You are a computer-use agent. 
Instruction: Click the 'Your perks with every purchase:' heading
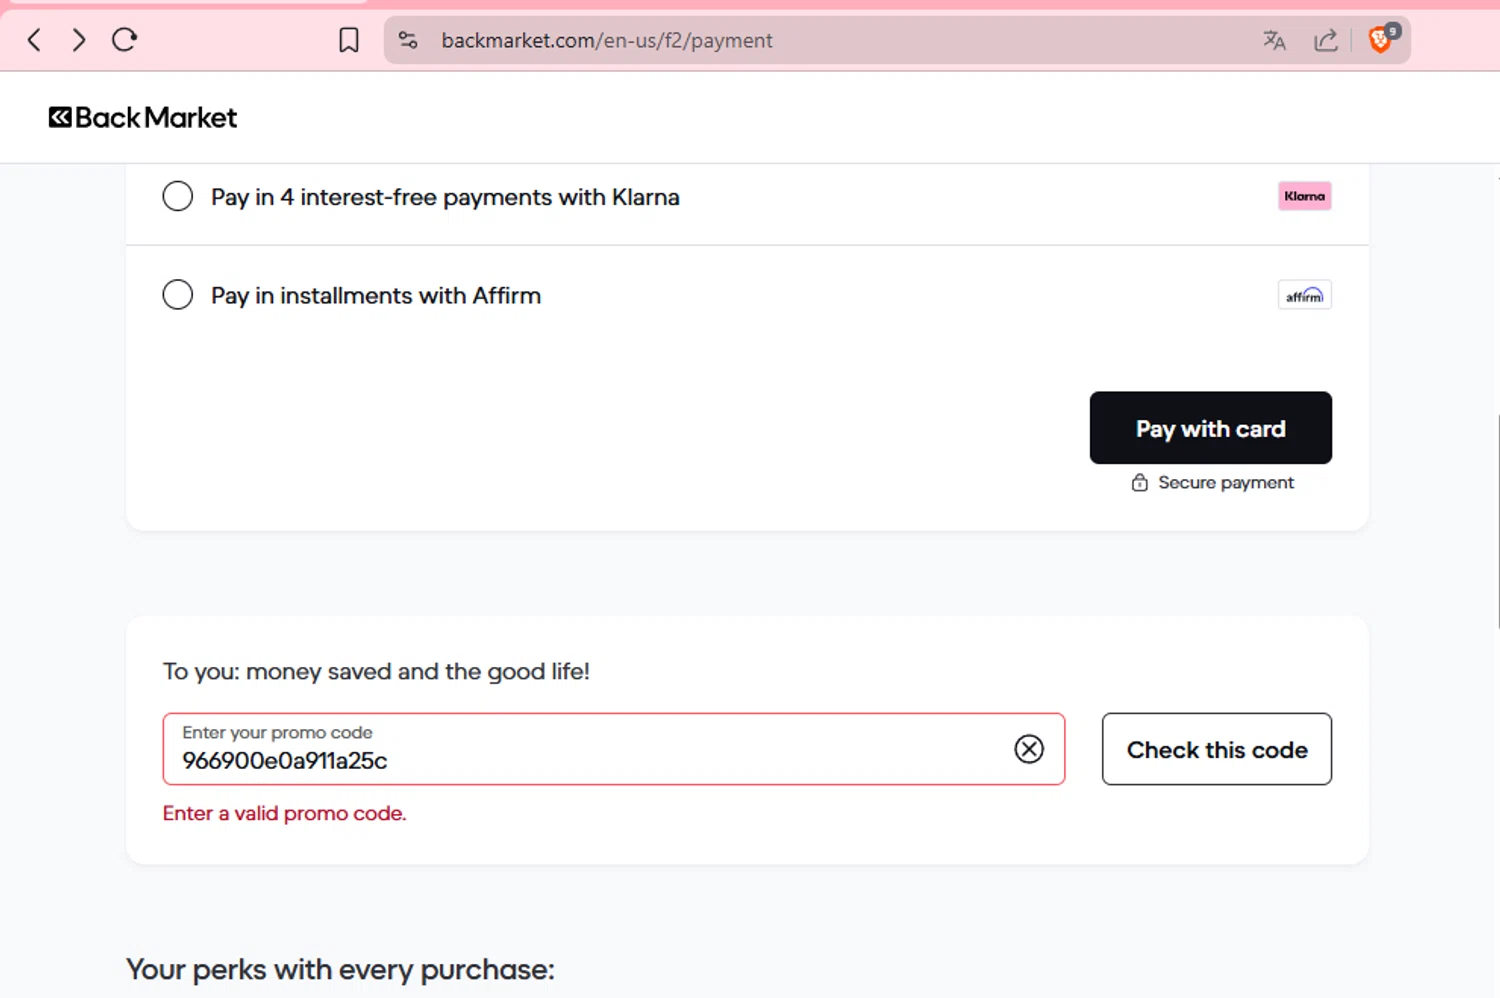click(x=340, y=970)
